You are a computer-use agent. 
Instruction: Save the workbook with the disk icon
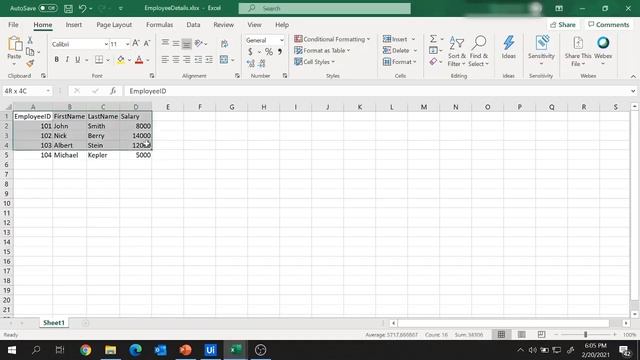[x=68, y=8]
